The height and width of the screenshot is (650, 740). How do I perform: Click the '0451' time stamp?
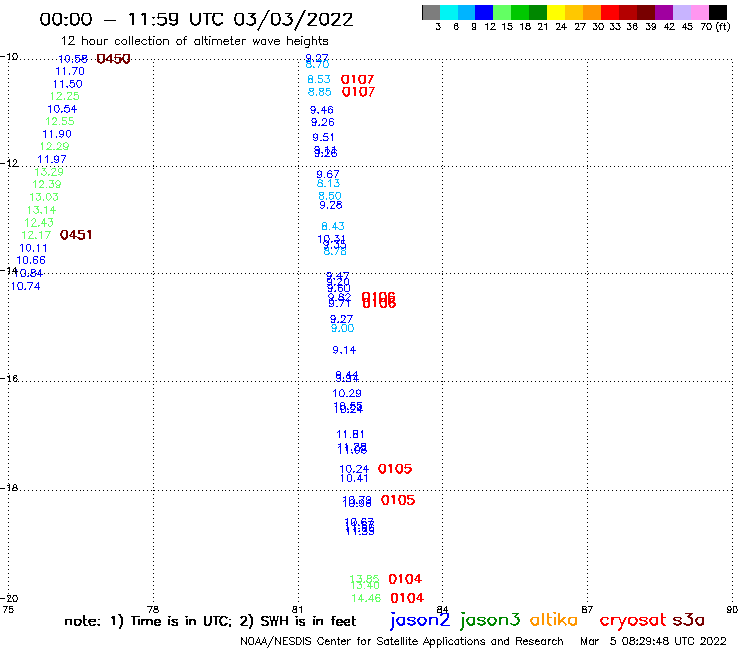coord(76,235)
